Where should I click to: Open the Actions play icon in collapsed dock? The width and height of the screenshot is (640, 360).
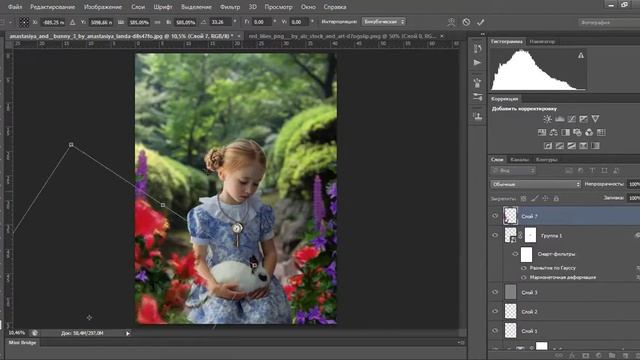point(477,62)
